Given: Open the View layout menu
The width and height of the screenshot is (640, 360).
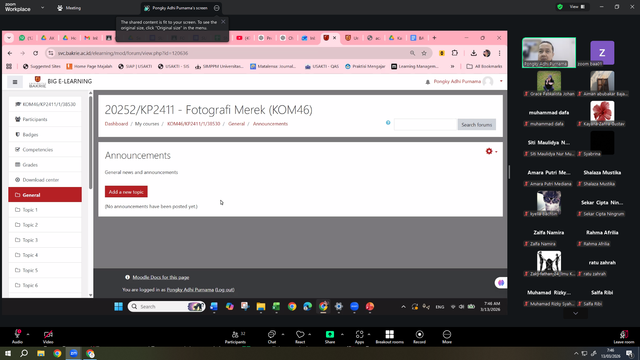Looking at the screenshot, I should [577, 7].
